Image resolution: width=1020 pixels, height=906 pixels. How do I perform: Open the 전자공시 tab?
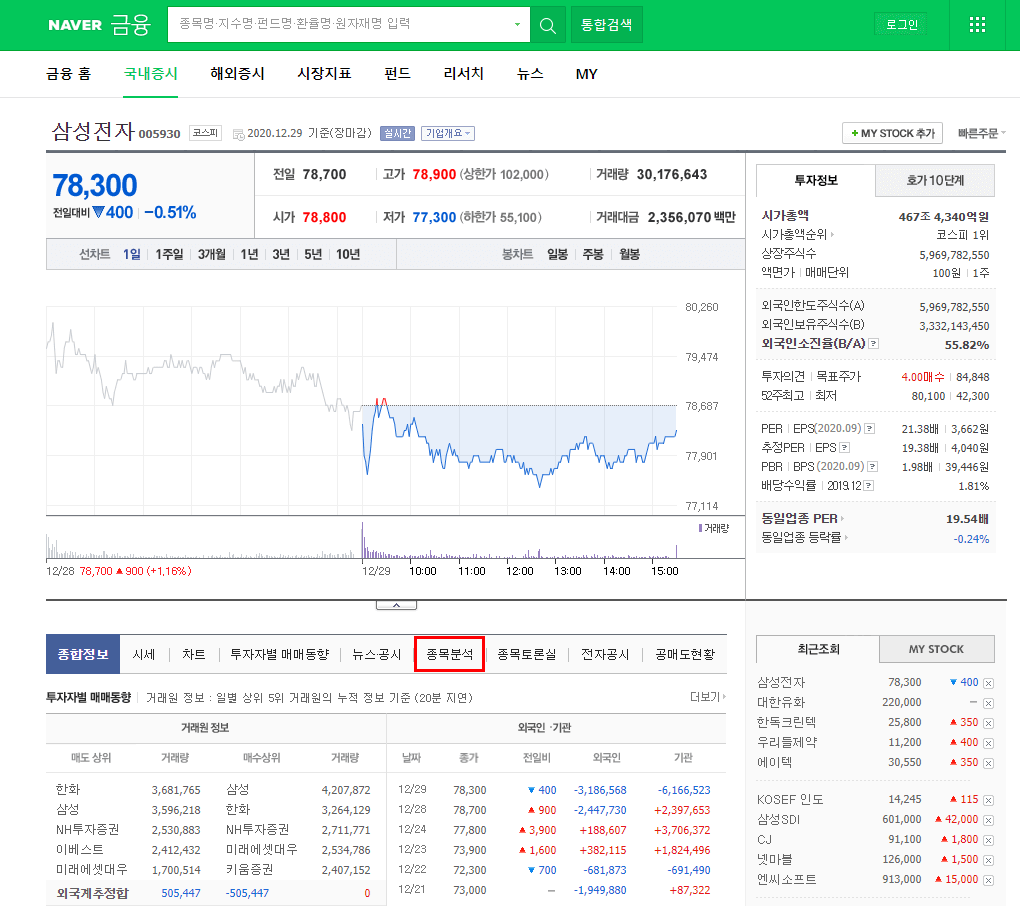point(605,654)
